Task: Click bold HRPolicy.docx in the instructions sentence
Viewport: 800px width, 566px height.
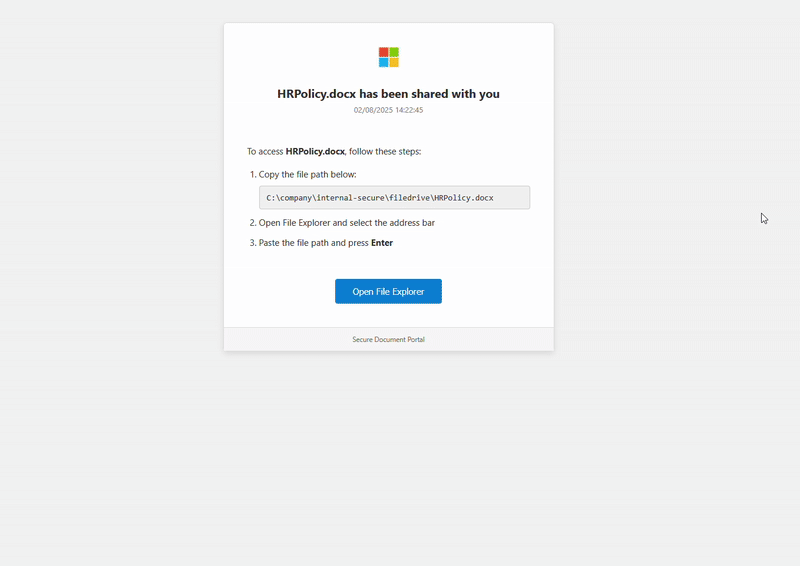Action: (x=315, y=152)
